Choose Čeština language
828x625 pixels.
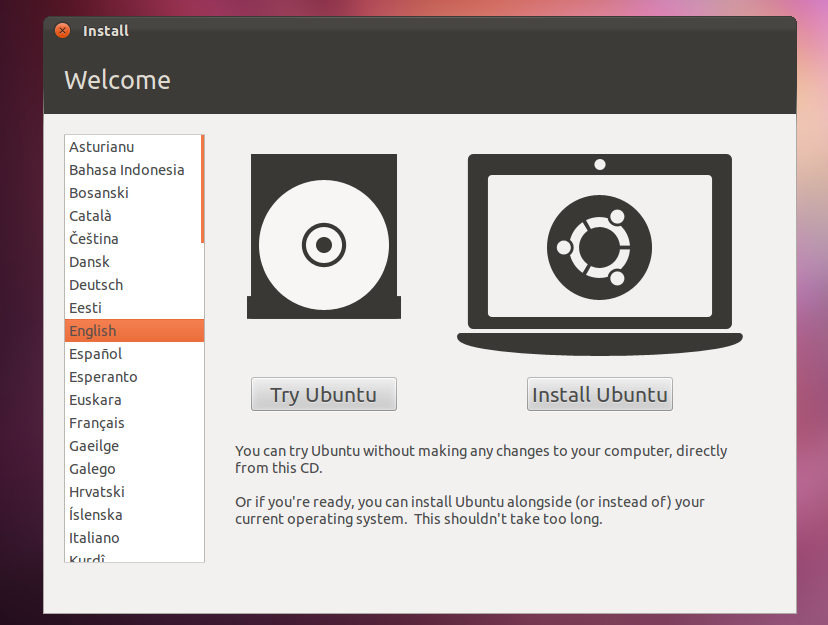(x=133, y=239)
